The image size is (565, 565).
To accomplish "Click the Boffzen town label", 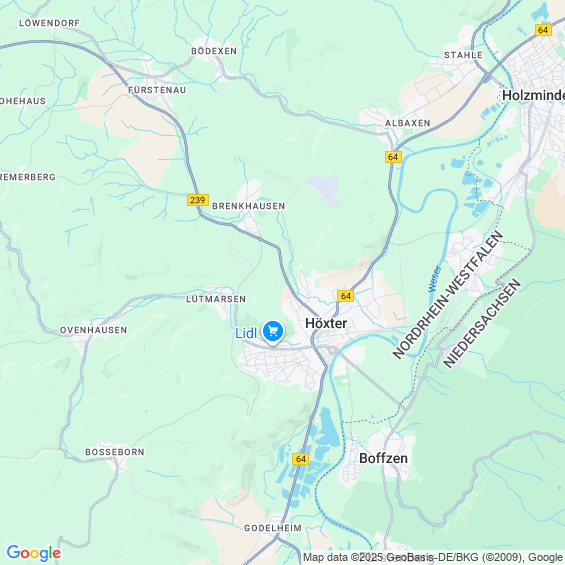I will point(383,458).
